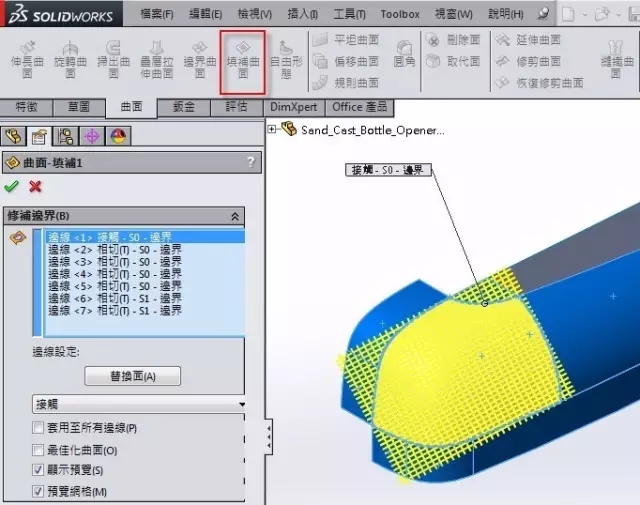Collapse the property panel via side arrows

point(269,436)
